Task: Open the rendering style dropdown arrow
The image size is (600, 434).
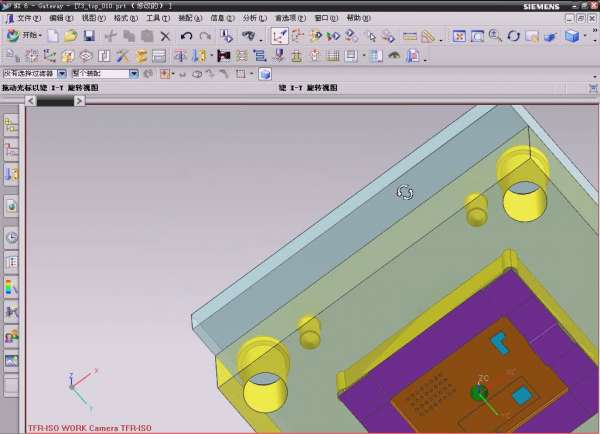Action: coord(586,36)
